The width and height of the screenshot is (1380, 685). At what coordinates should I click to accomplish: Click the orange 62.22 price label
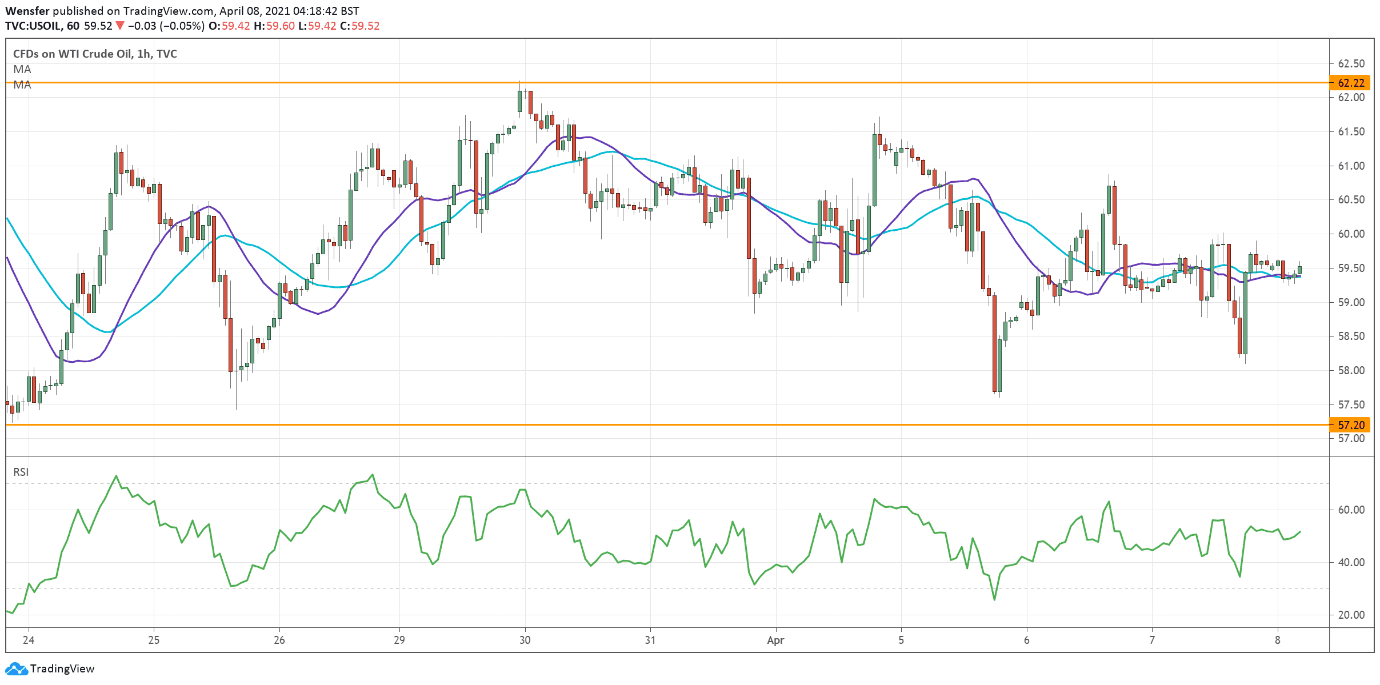coord(1351,83)
